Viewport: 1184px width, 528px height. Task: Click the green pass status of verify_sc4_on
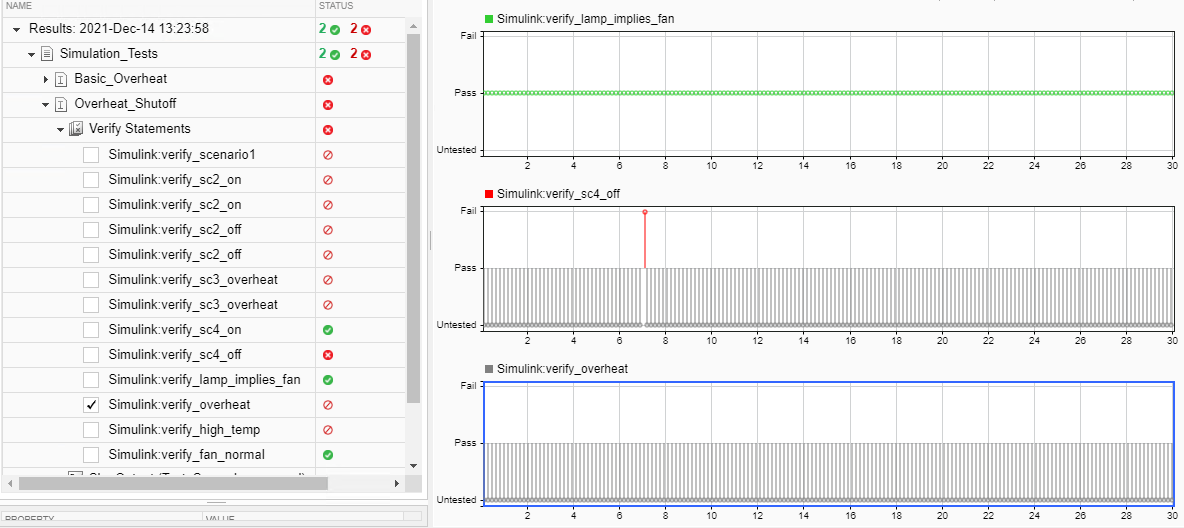click(328, 330)
